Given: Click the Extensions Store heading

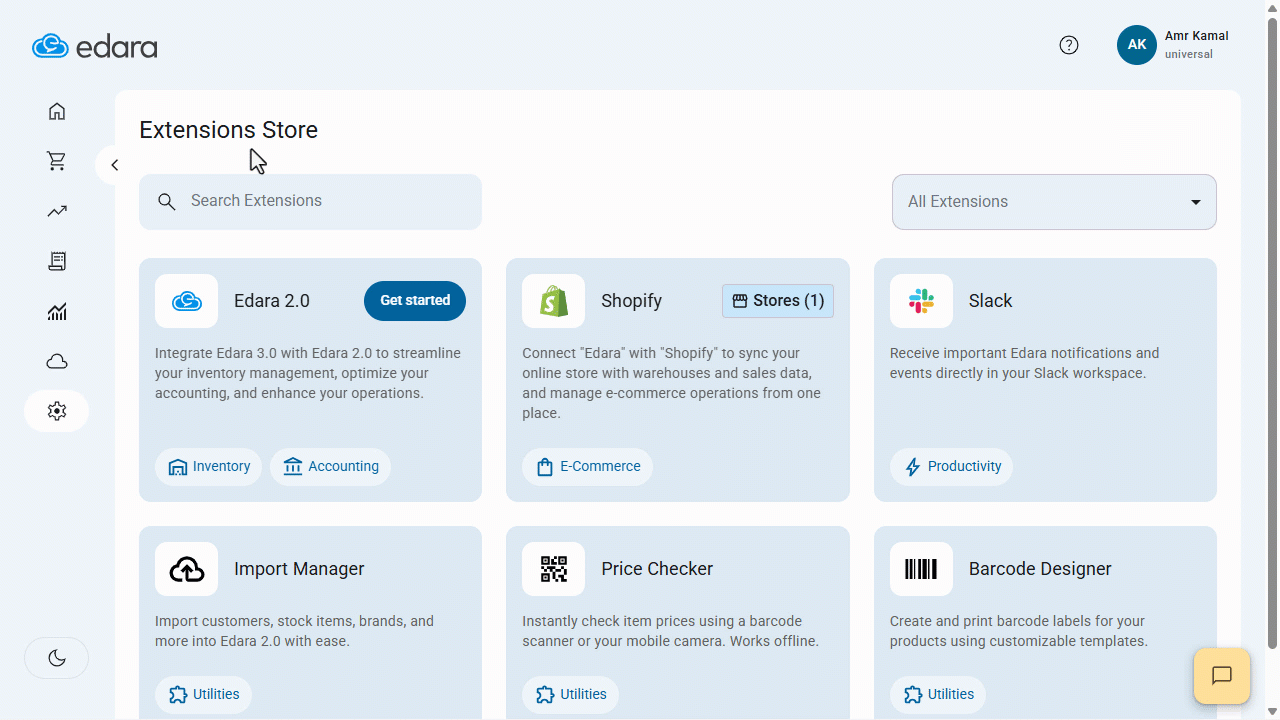Looking at the screenshot, I should point(229,130).
